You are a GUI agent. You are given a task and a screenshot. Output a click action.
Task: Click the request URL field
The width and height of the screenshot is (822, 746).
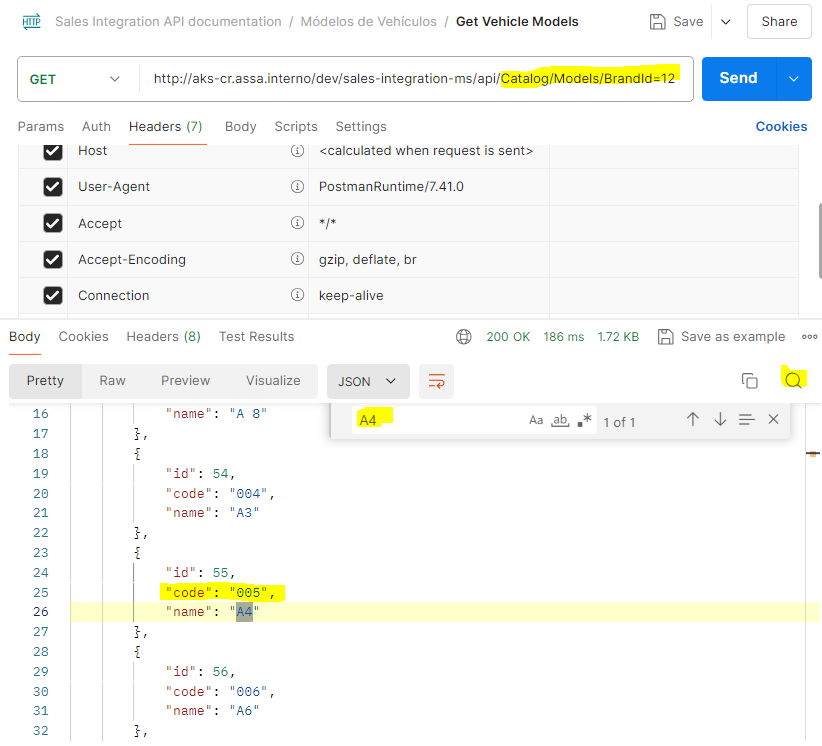point(414,79)
